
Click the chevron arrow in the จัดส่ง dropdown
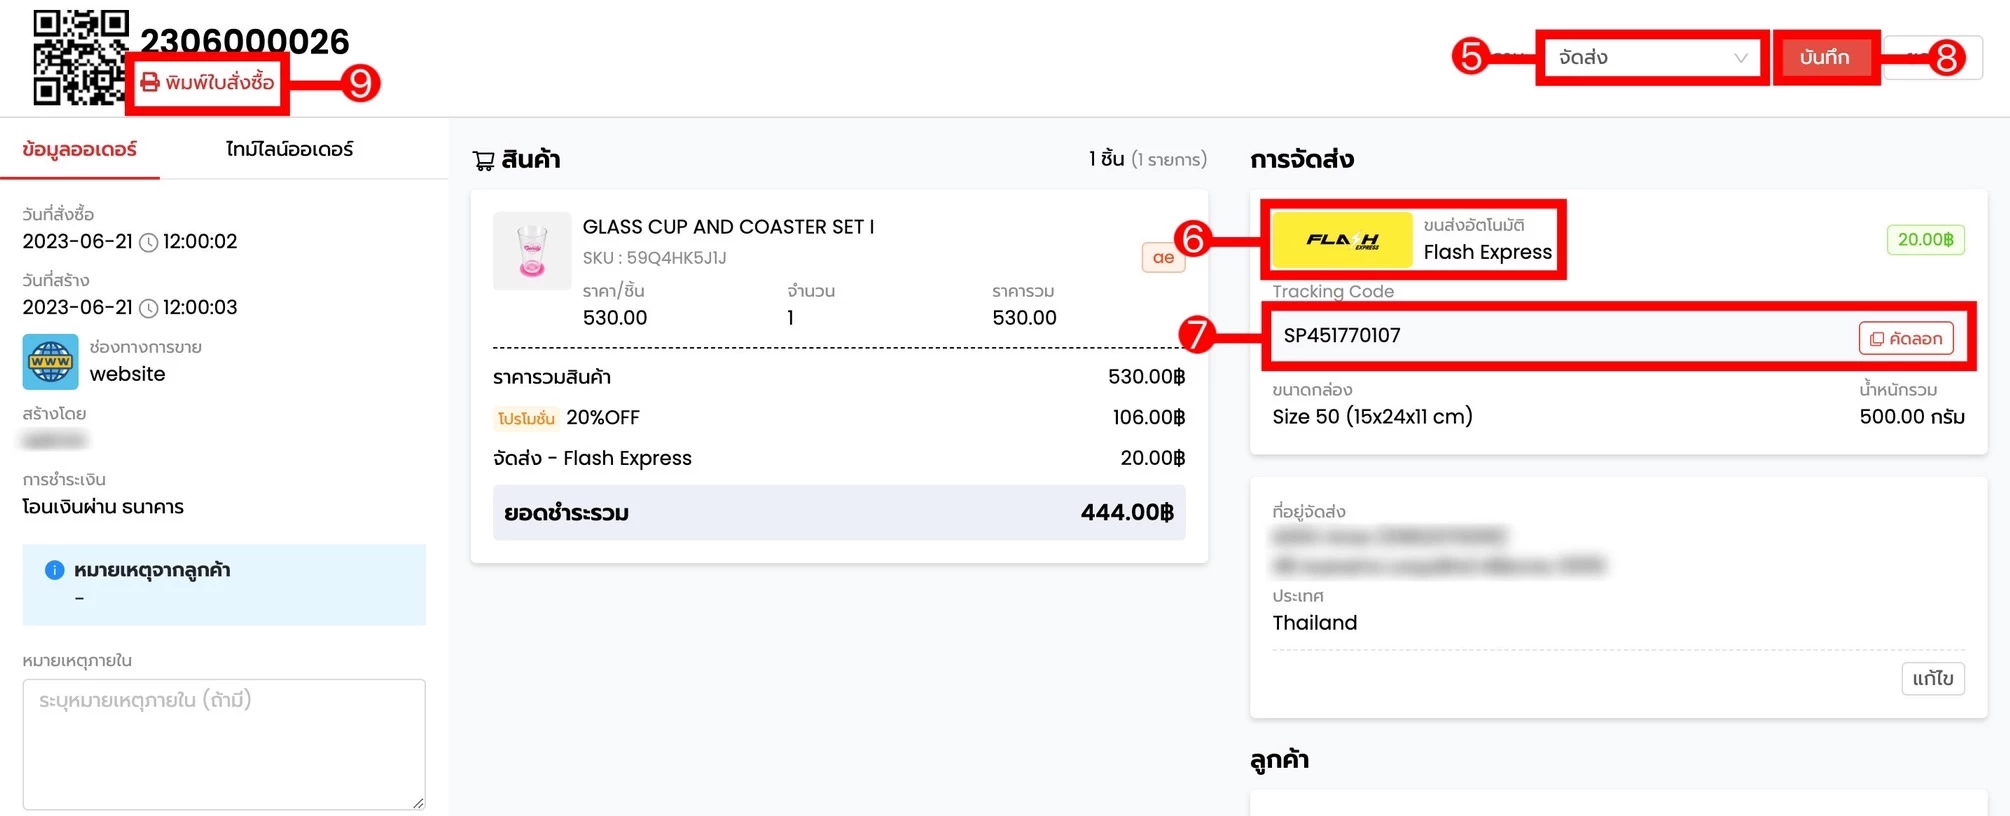tap(1741, 58)
